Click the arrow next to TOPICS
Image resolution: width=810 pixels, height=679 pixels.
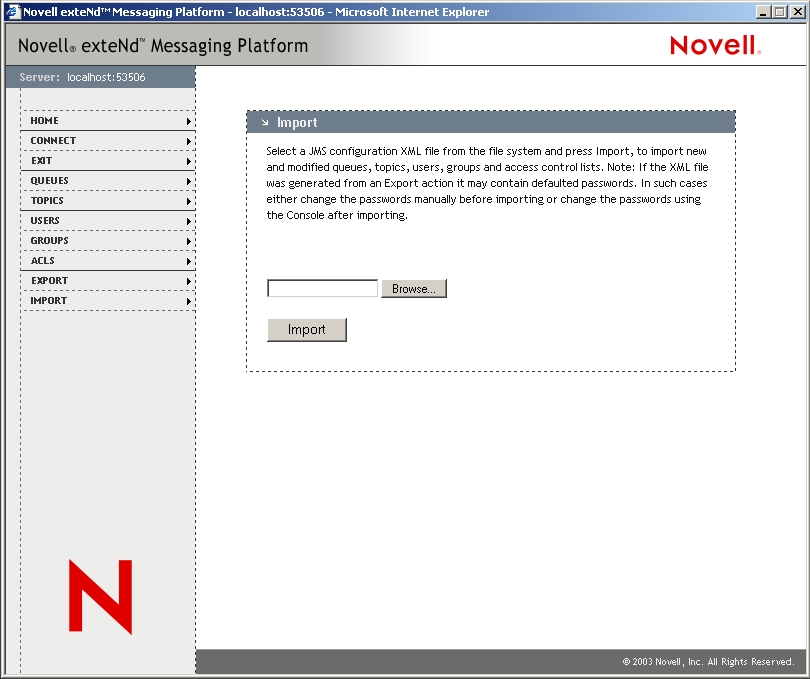[189, 201]
